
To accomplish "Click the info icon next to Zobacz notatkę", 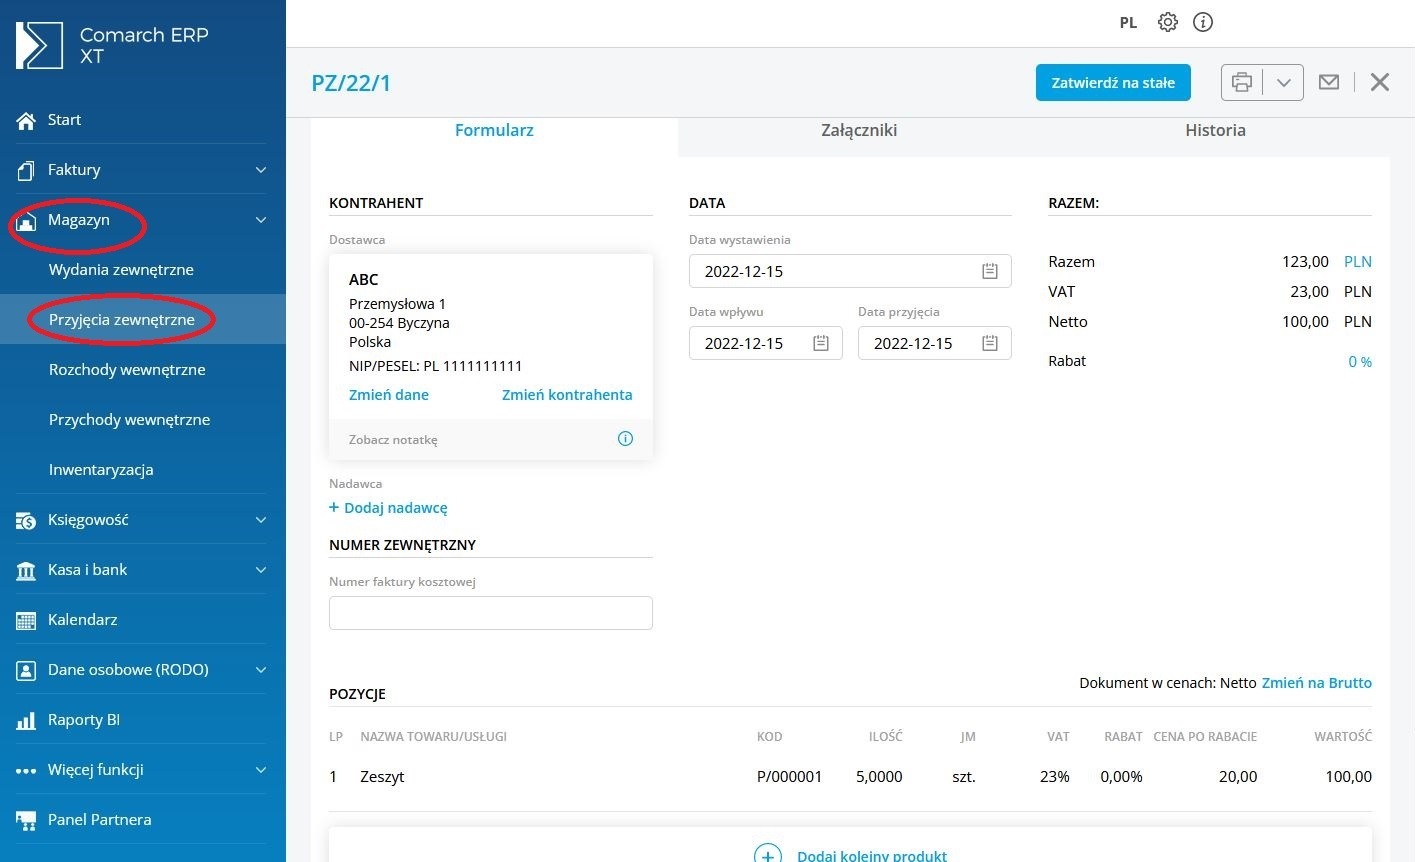I will pos(625,438).
